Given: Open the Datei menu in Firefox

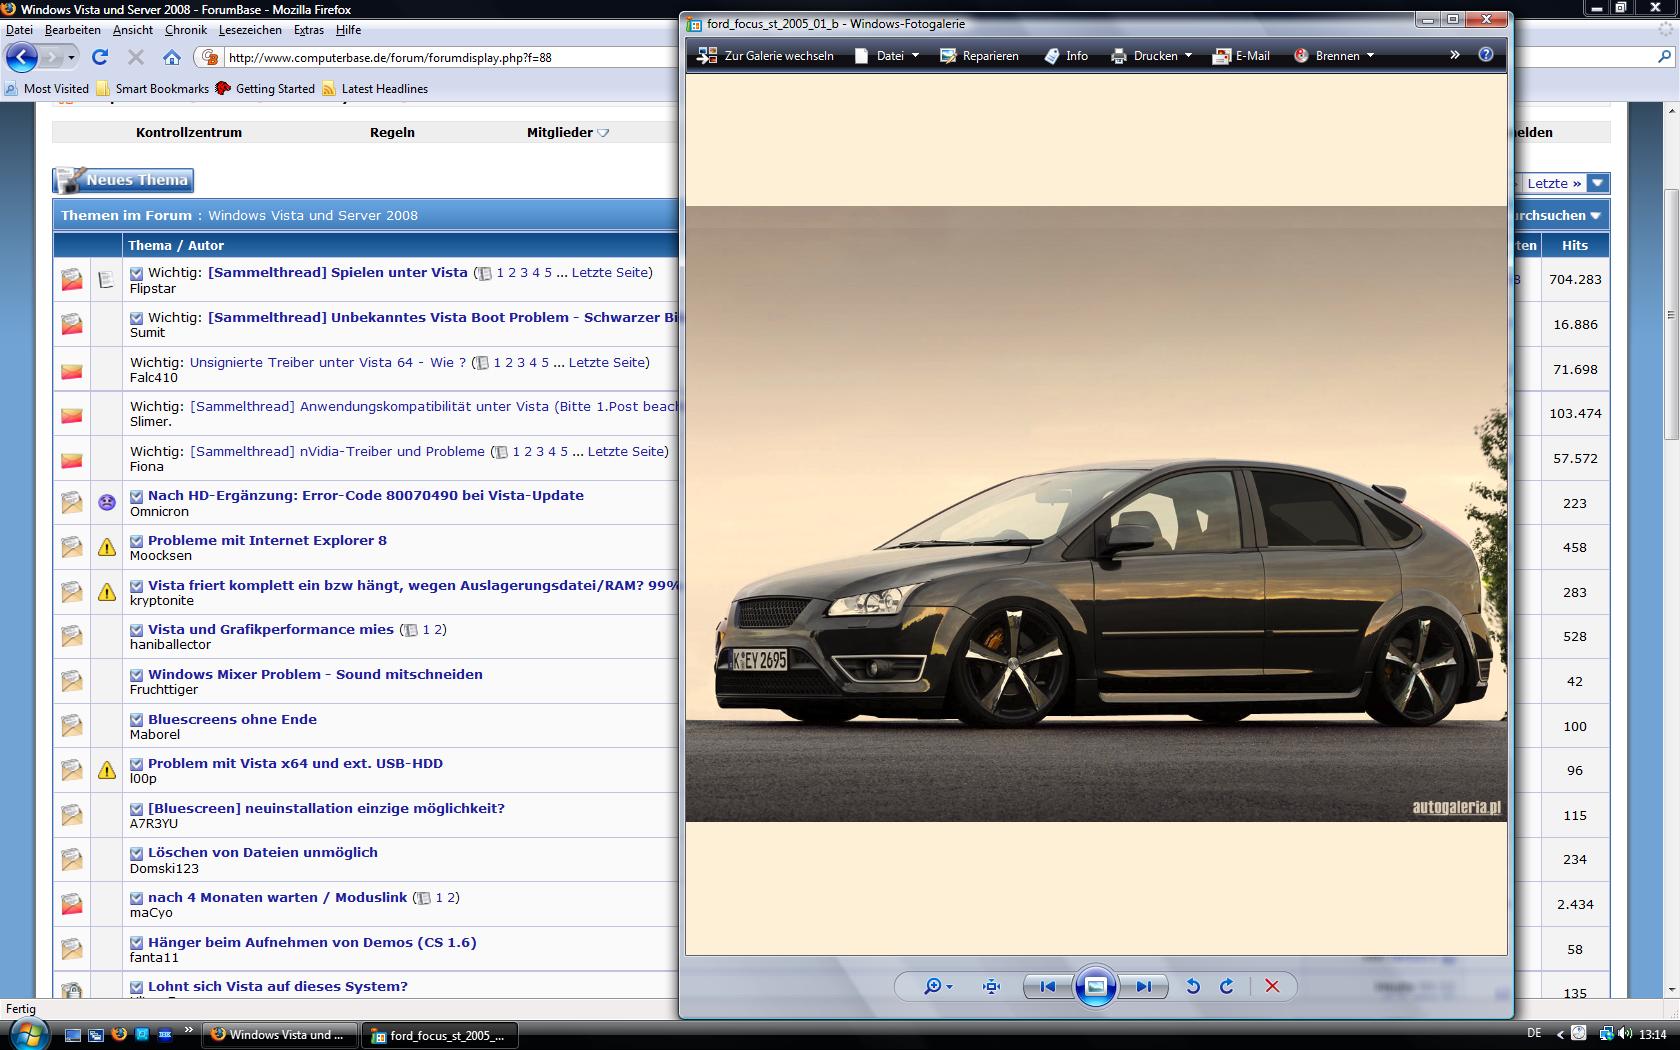Looking at the screenshot, I should (19, 30).
